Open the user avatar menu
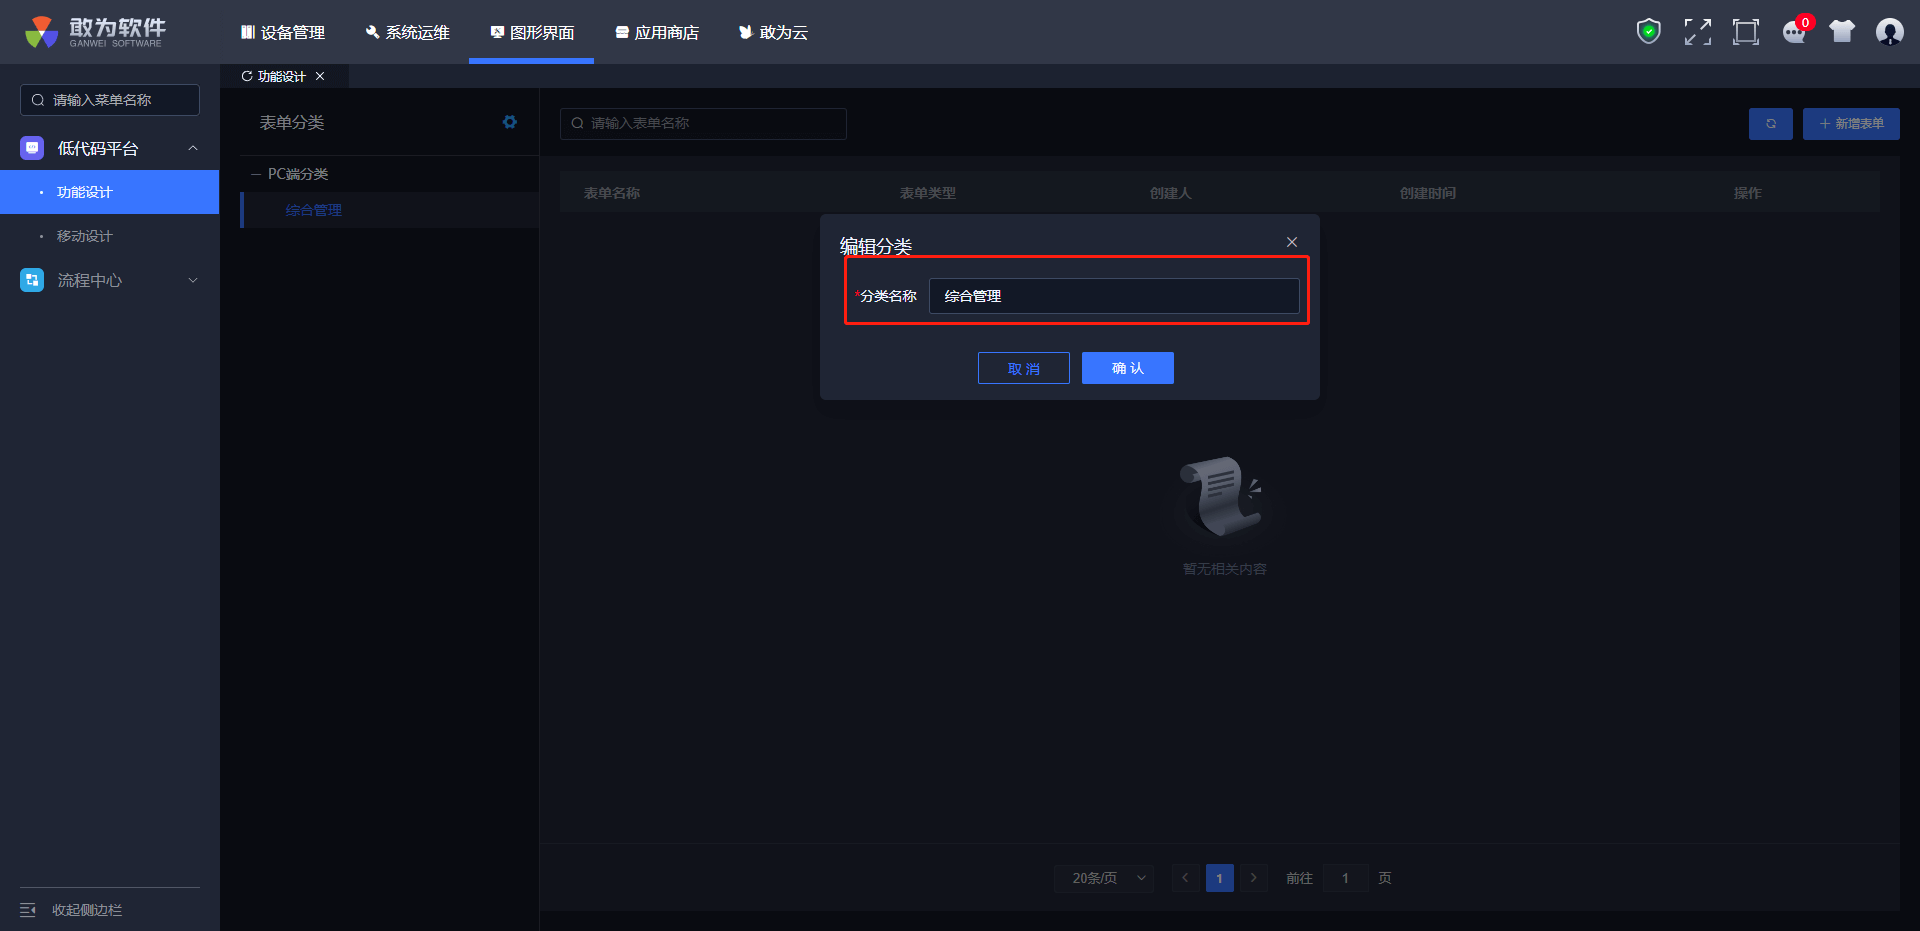 point(1890,32)
